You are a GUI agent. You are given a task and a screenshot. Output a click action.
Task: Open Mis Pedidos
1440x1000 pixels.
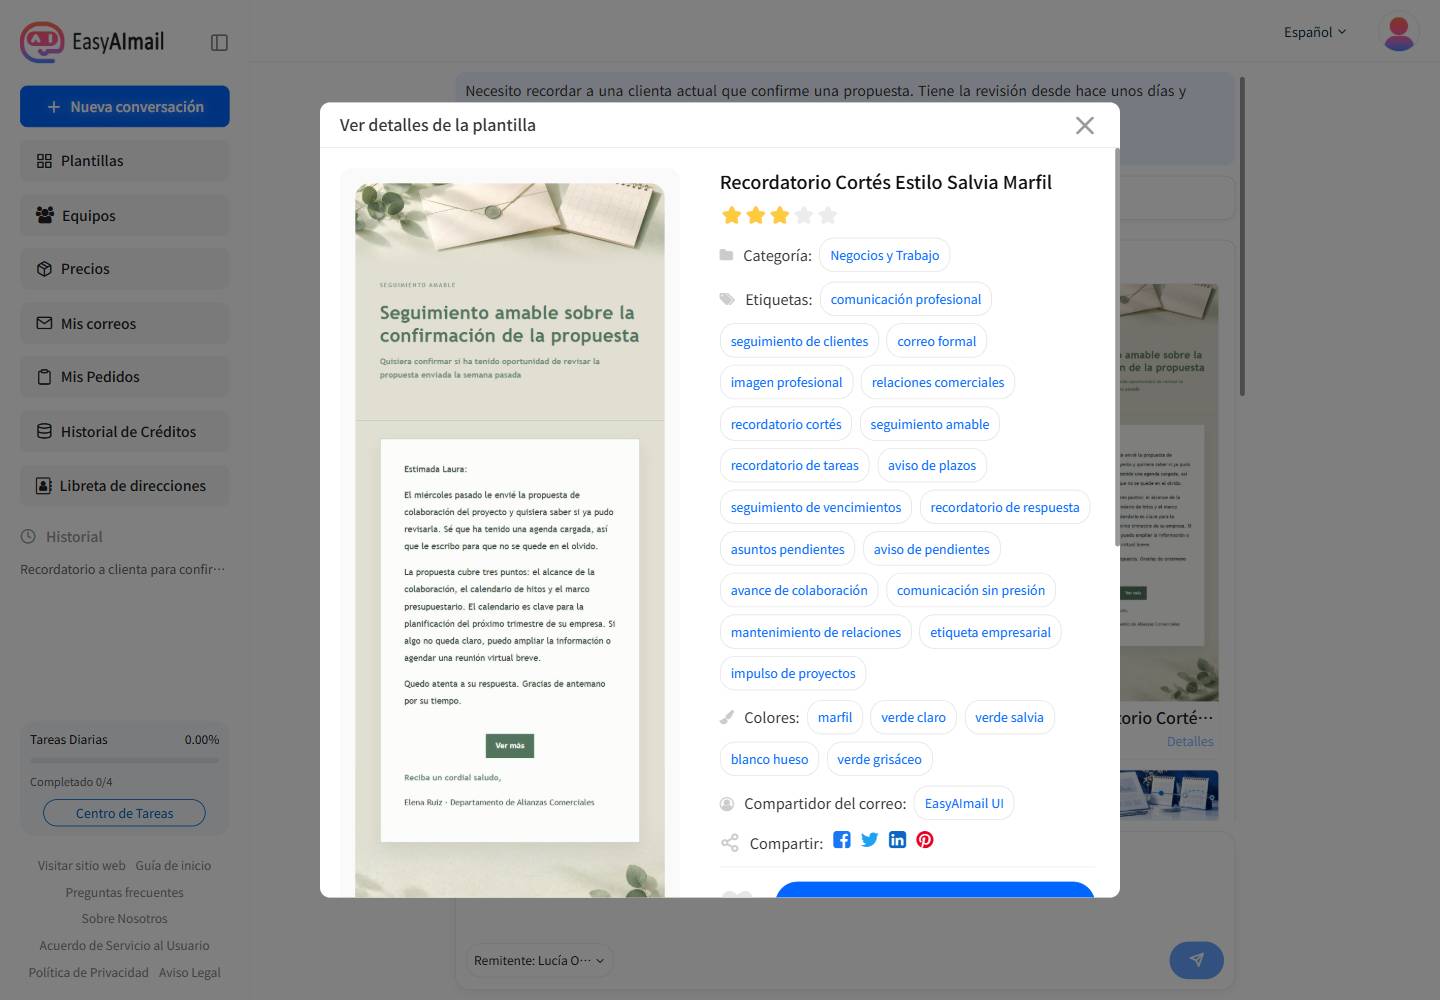pos(125,377)
